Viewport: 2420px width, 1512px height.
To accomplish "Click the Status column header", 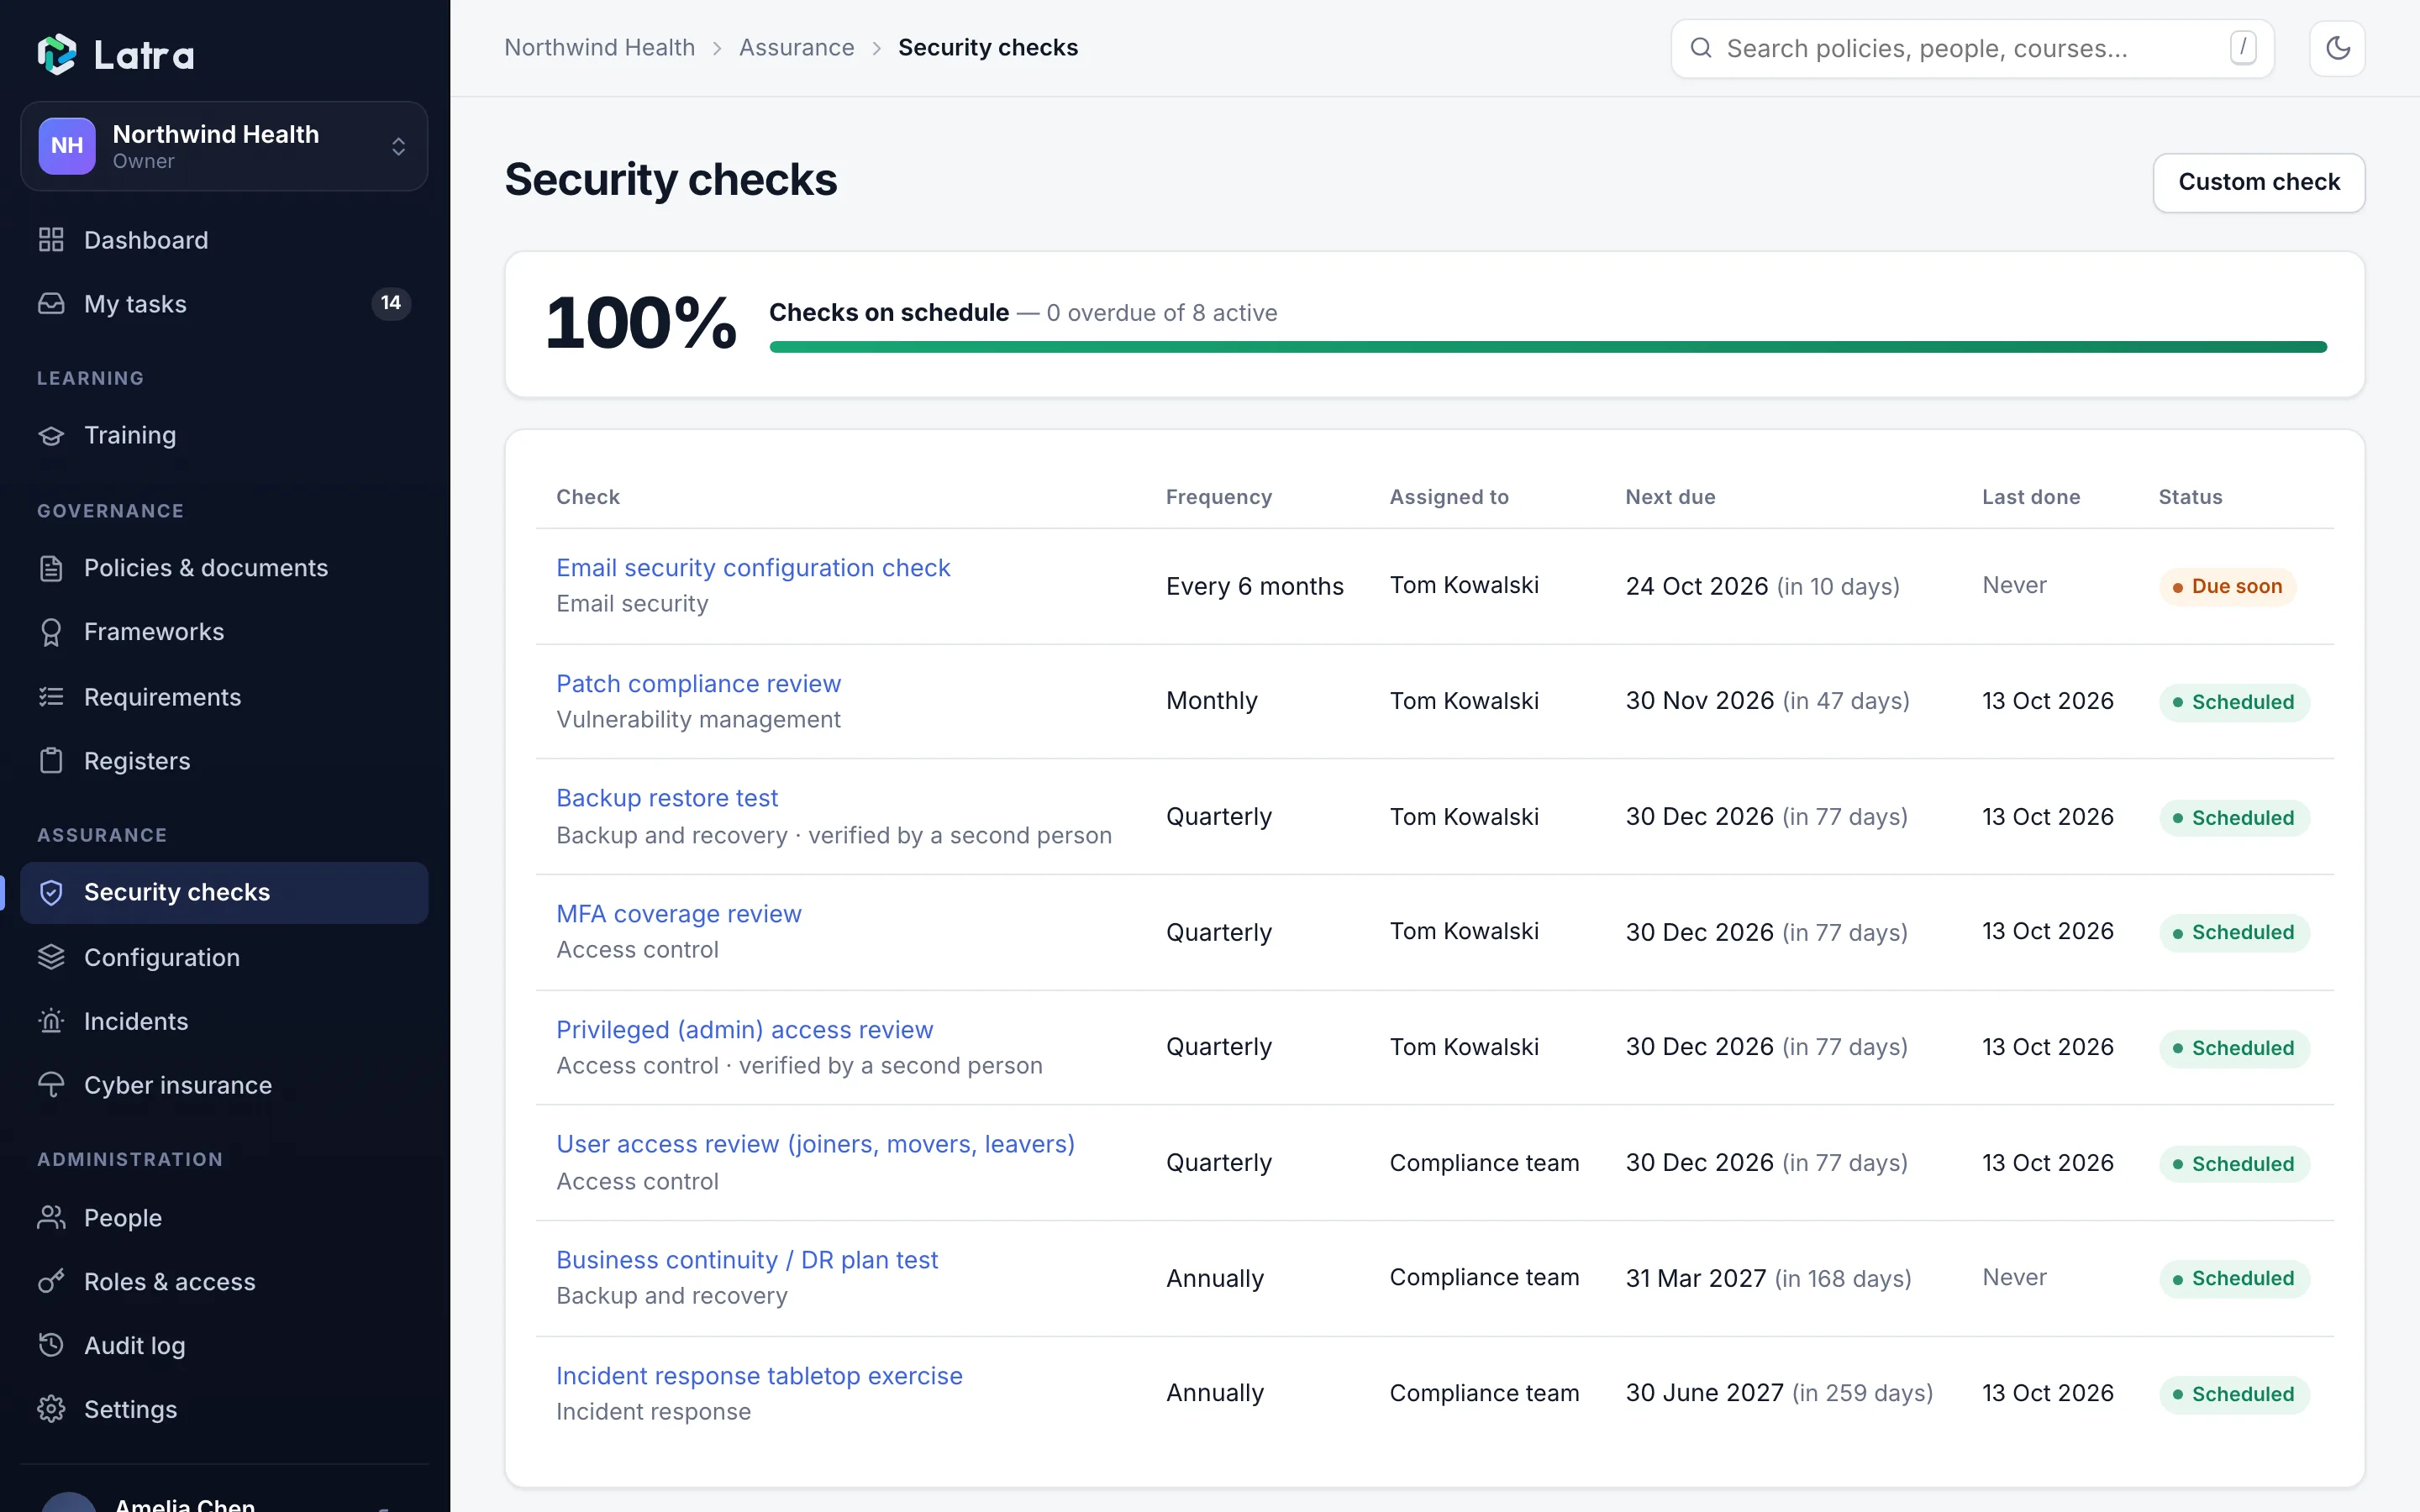I will pyautogui.click(x=2190, y=497).
